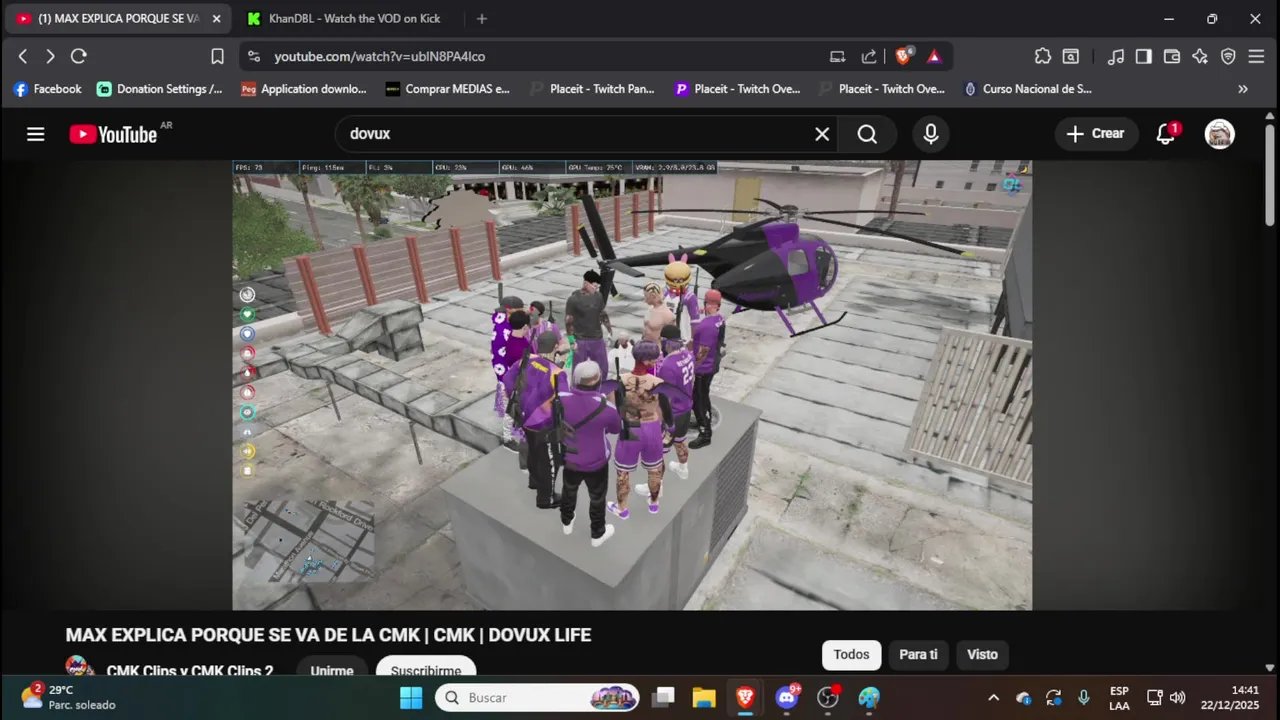Viewport: 1280px width, 720px height.
Task: Open the Brave Rewards triangle icon
Action: (934, 57)
